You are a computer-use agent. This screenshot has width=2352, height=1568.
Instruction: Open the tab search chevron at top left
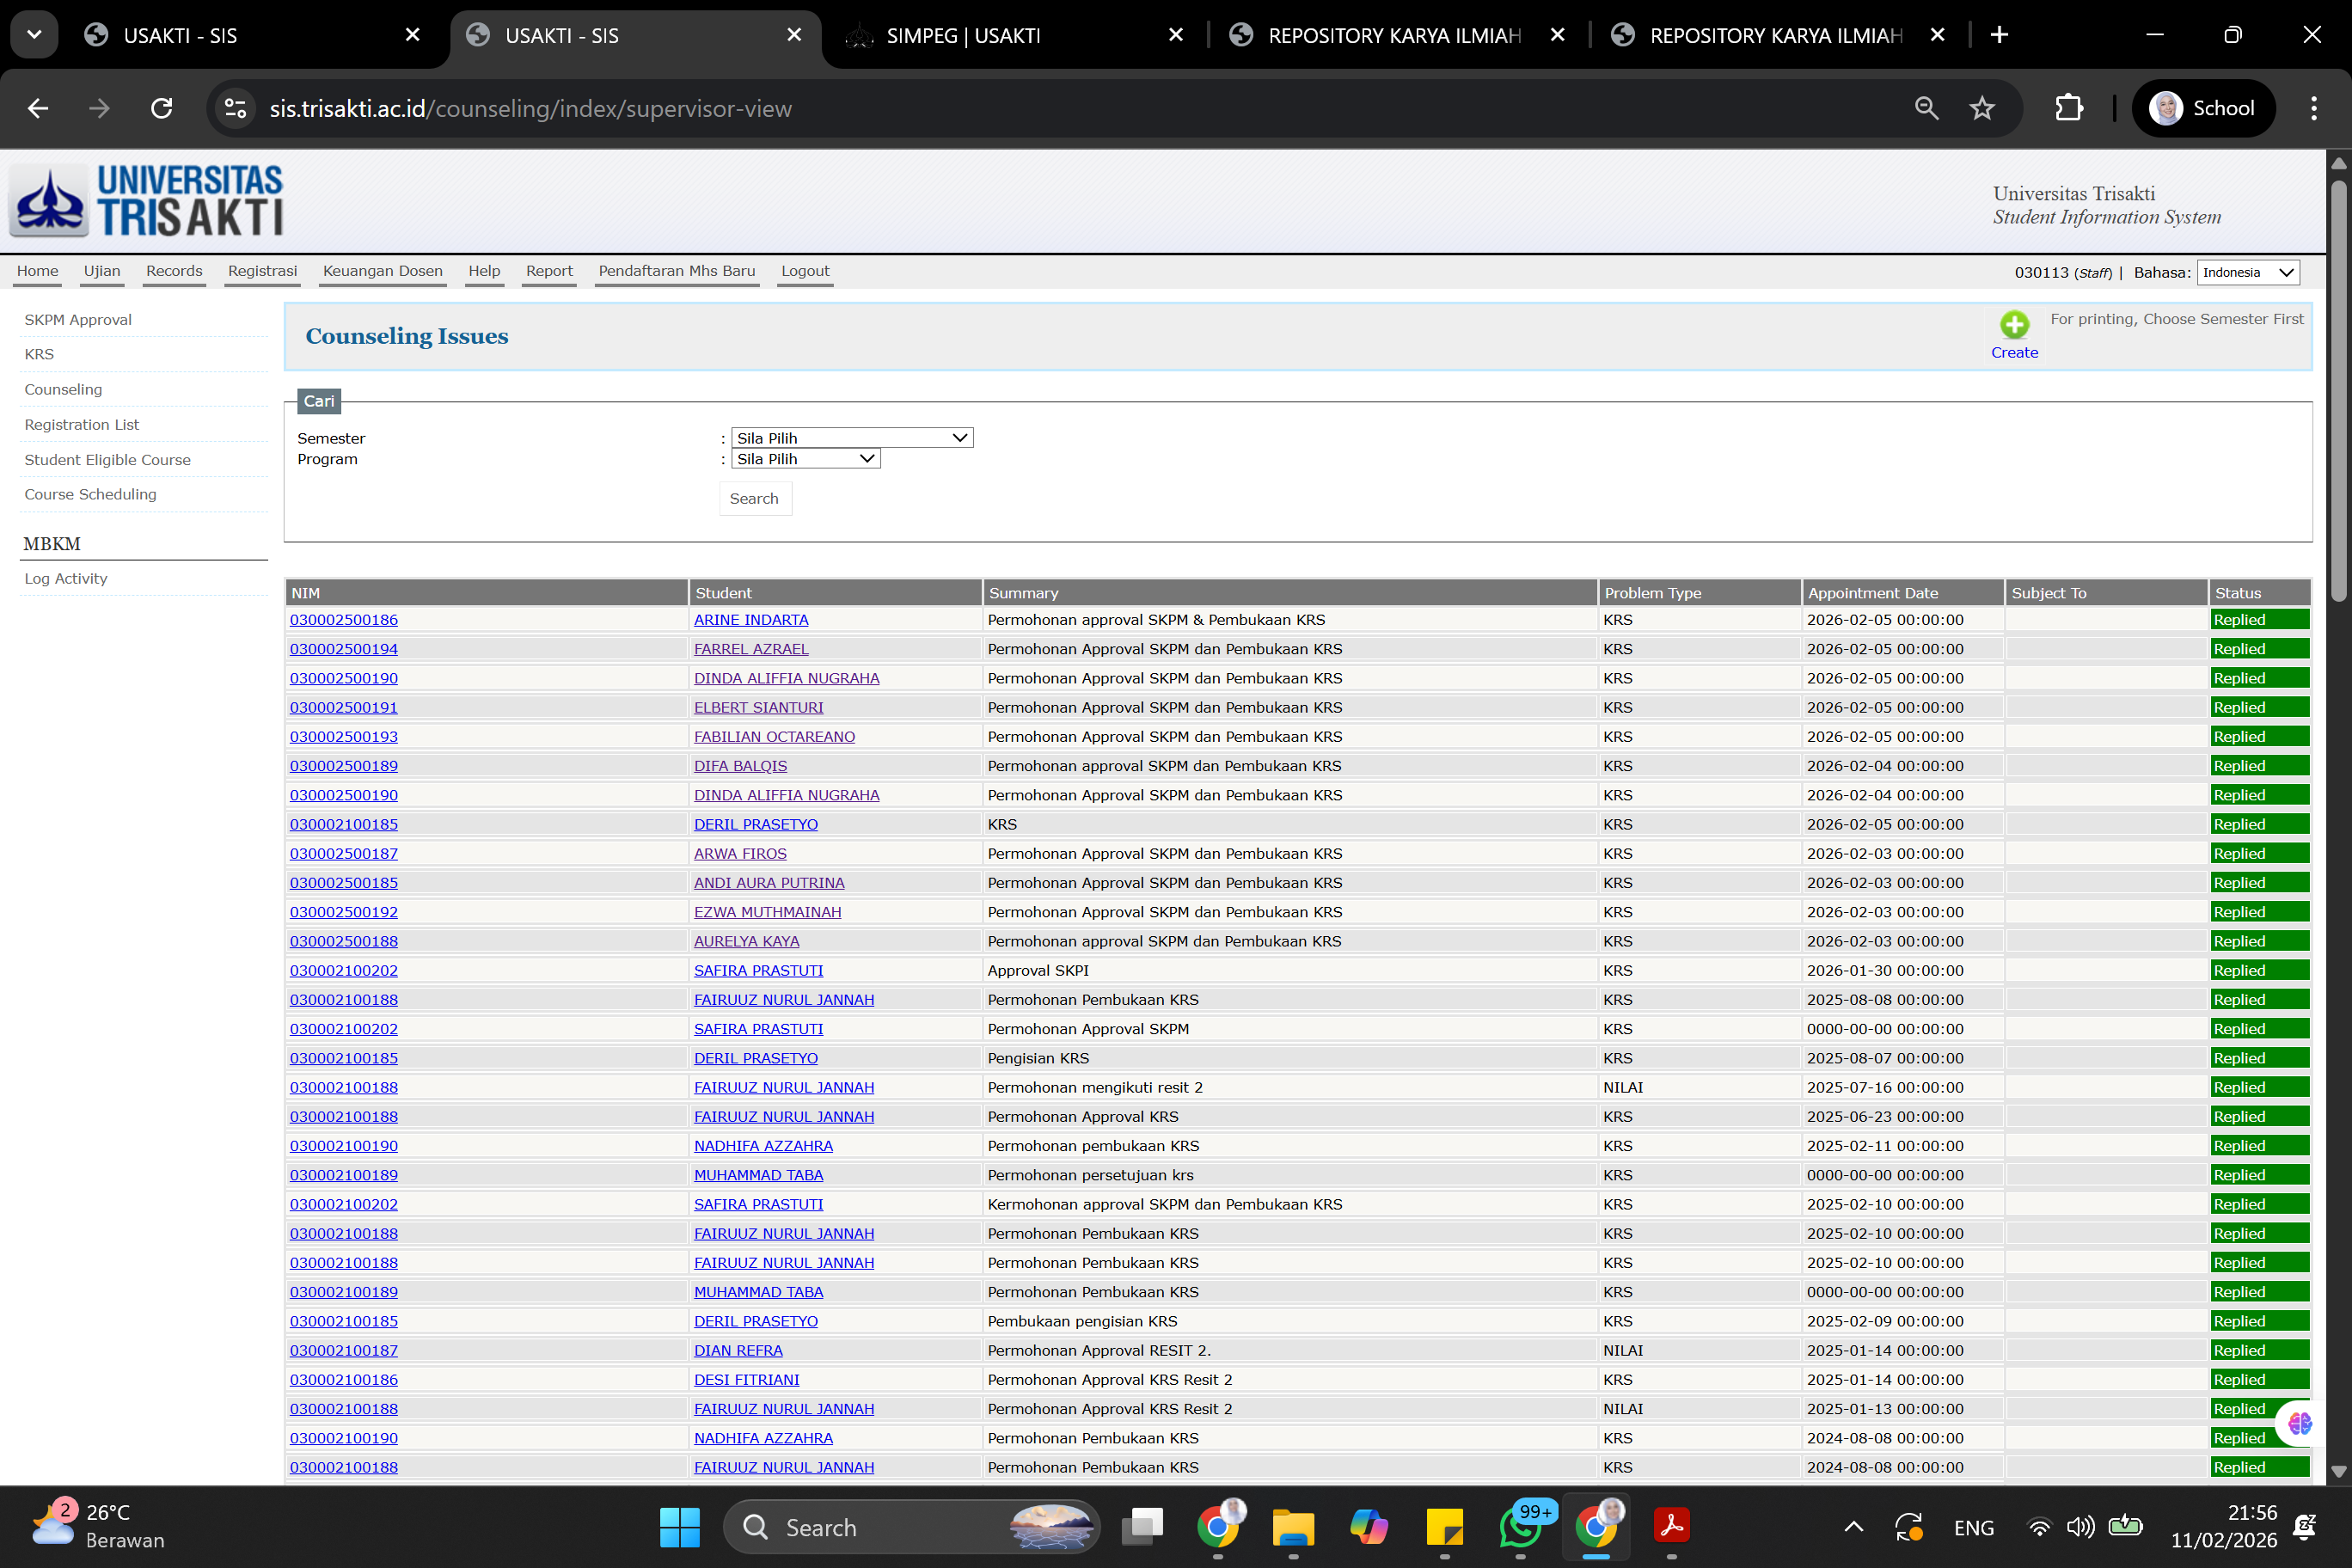pyautogui.click(x=34, y=35)
